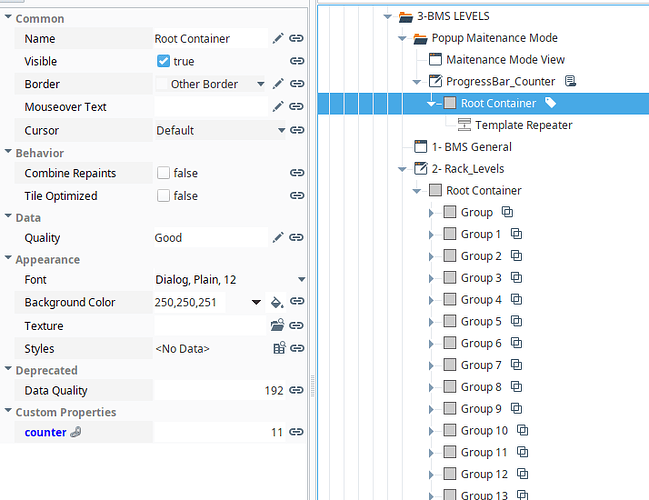The width and height of the screenshot is (649, 500).
Task: Collapse the Common properties section
Action: click(8, 18)
